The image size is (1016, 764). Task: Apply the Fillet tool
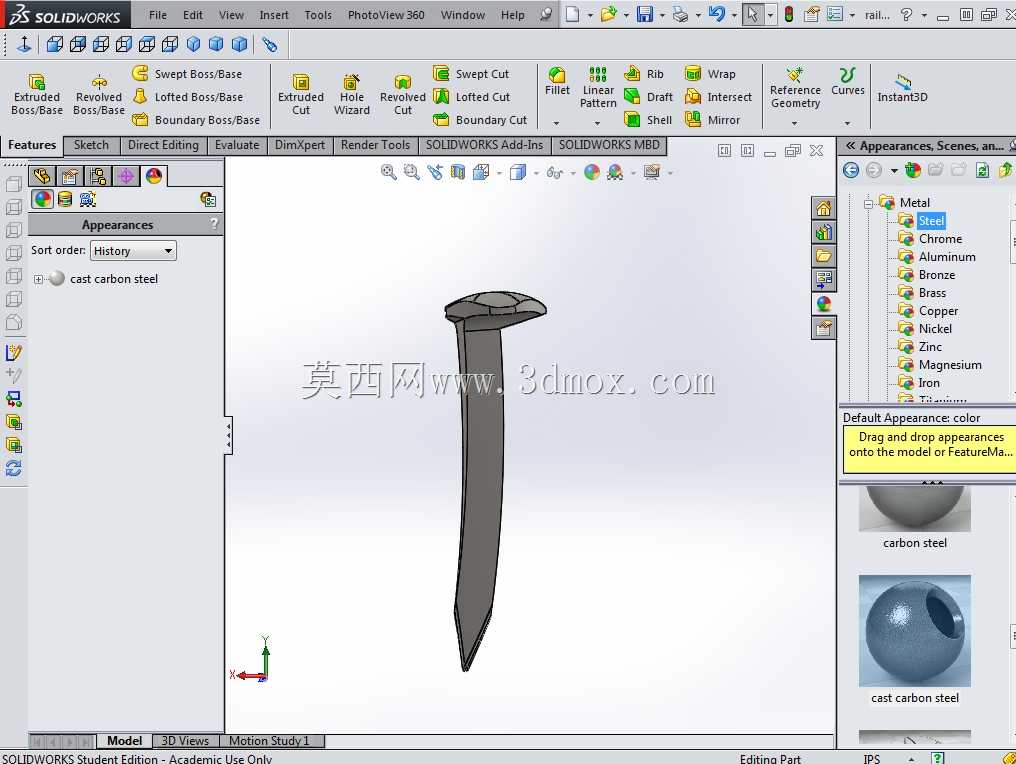(x=557, y=82)
